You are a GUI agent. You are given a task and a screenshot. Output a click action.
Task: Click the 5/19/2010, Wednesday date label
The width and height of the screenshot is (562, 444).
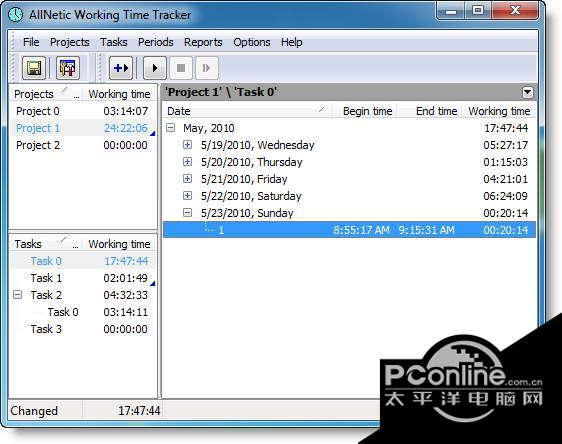pos(257,145)
